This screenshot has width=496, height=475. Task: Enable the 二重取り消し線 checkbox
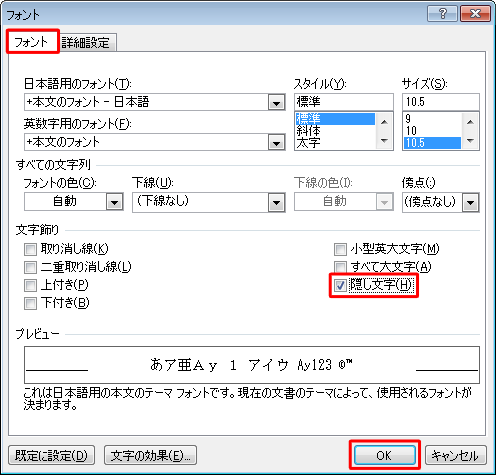30,267
